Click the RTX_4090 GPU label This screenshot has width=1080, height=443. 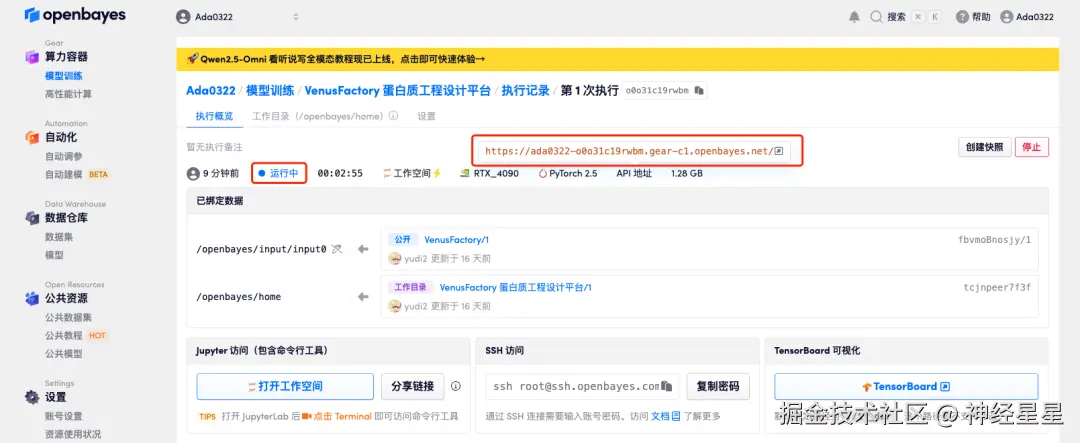click(489, 174)
